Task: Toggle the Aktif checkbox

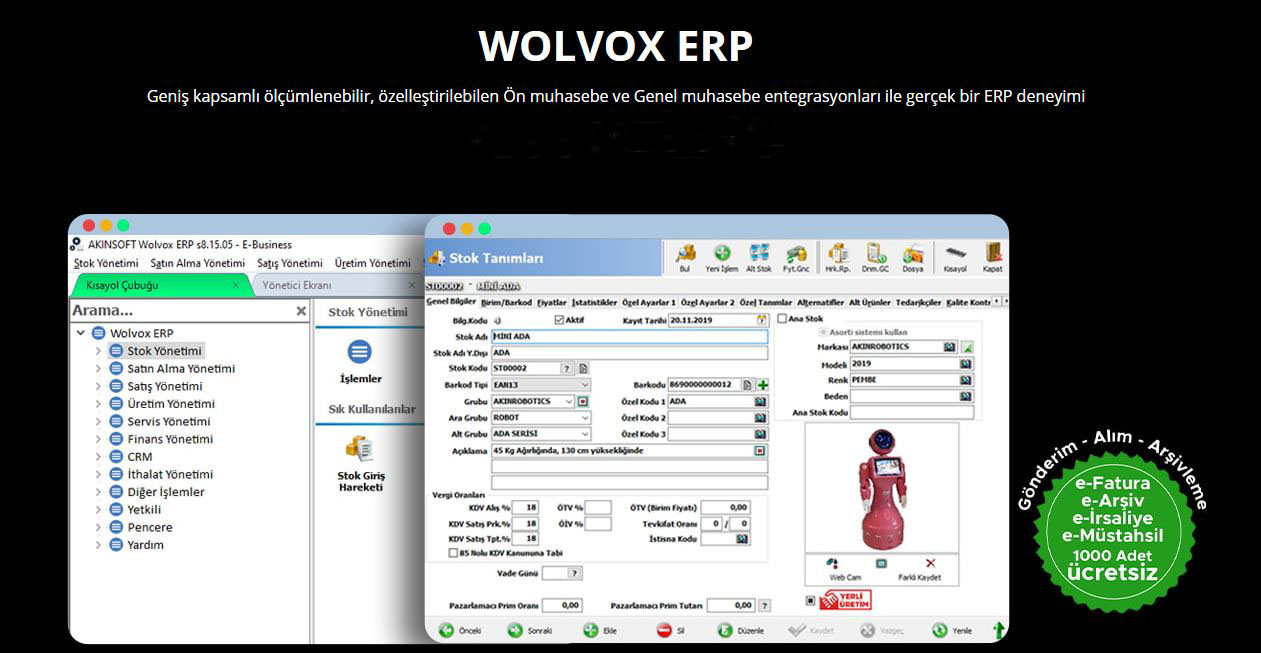Action: click(x=559, y=320)
